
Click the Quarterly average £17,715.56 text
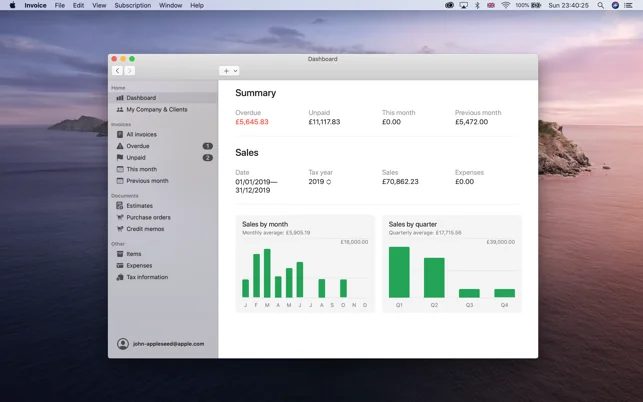click(425, 233)
